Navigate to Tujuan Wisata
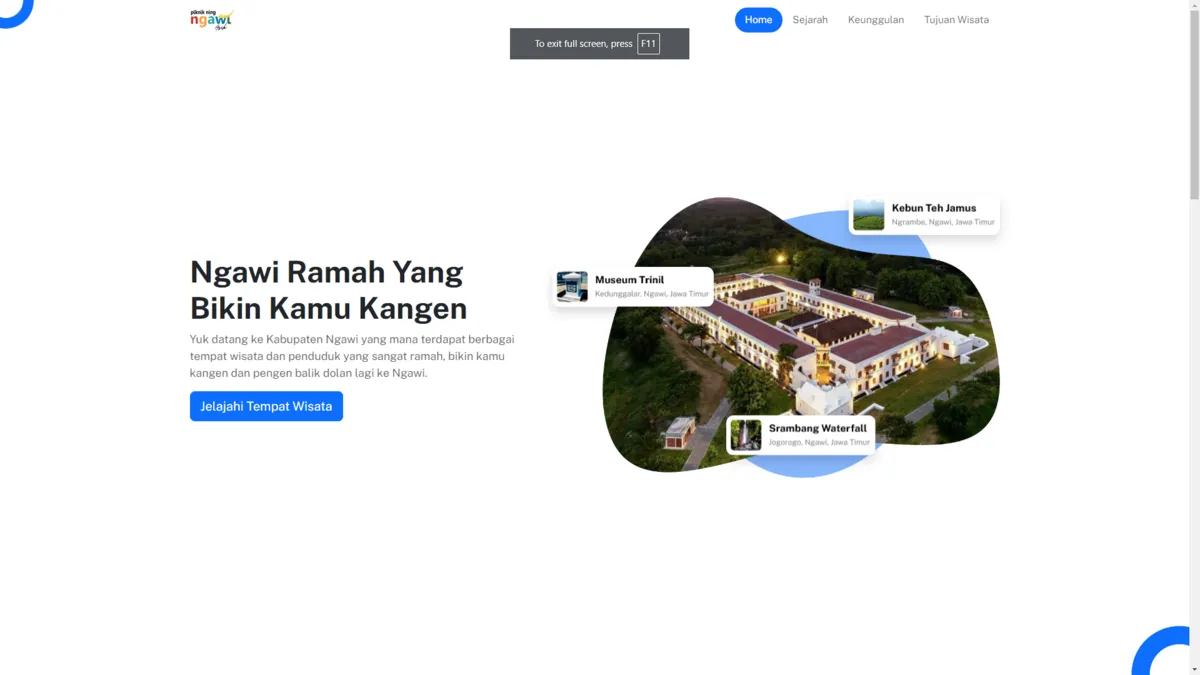The image size is (1200, 675). point(956,20)
